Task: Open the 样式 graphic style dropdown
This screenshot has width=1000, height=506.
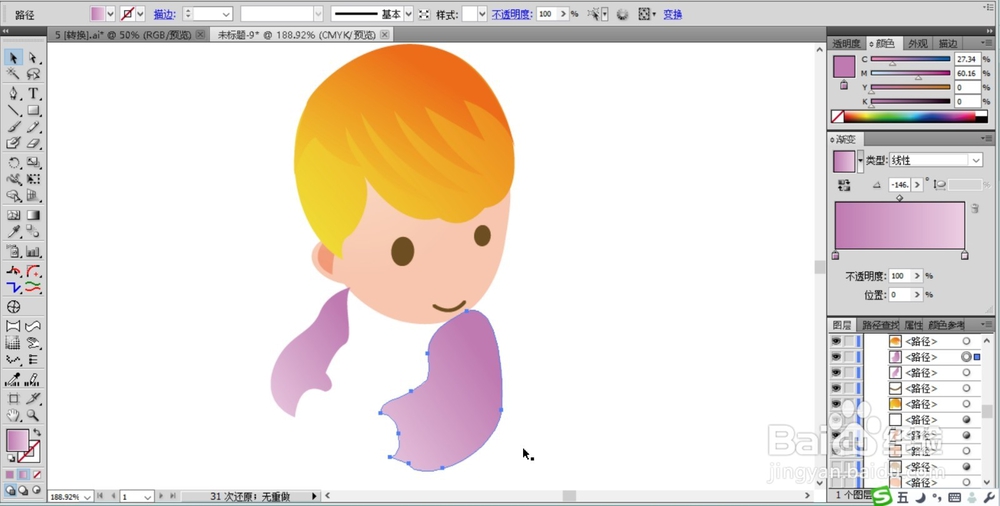Action: (x=482, y=14)
